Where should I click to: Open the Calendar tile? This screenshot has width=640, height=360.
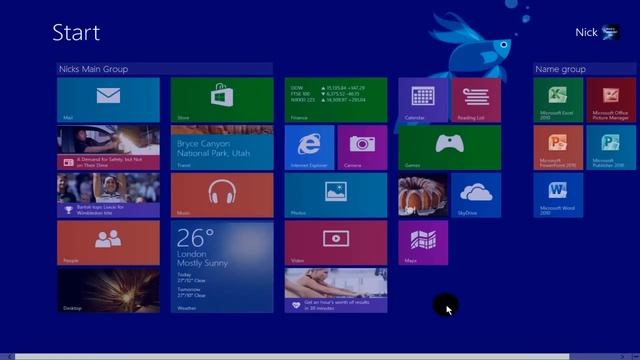pos(423,100)
